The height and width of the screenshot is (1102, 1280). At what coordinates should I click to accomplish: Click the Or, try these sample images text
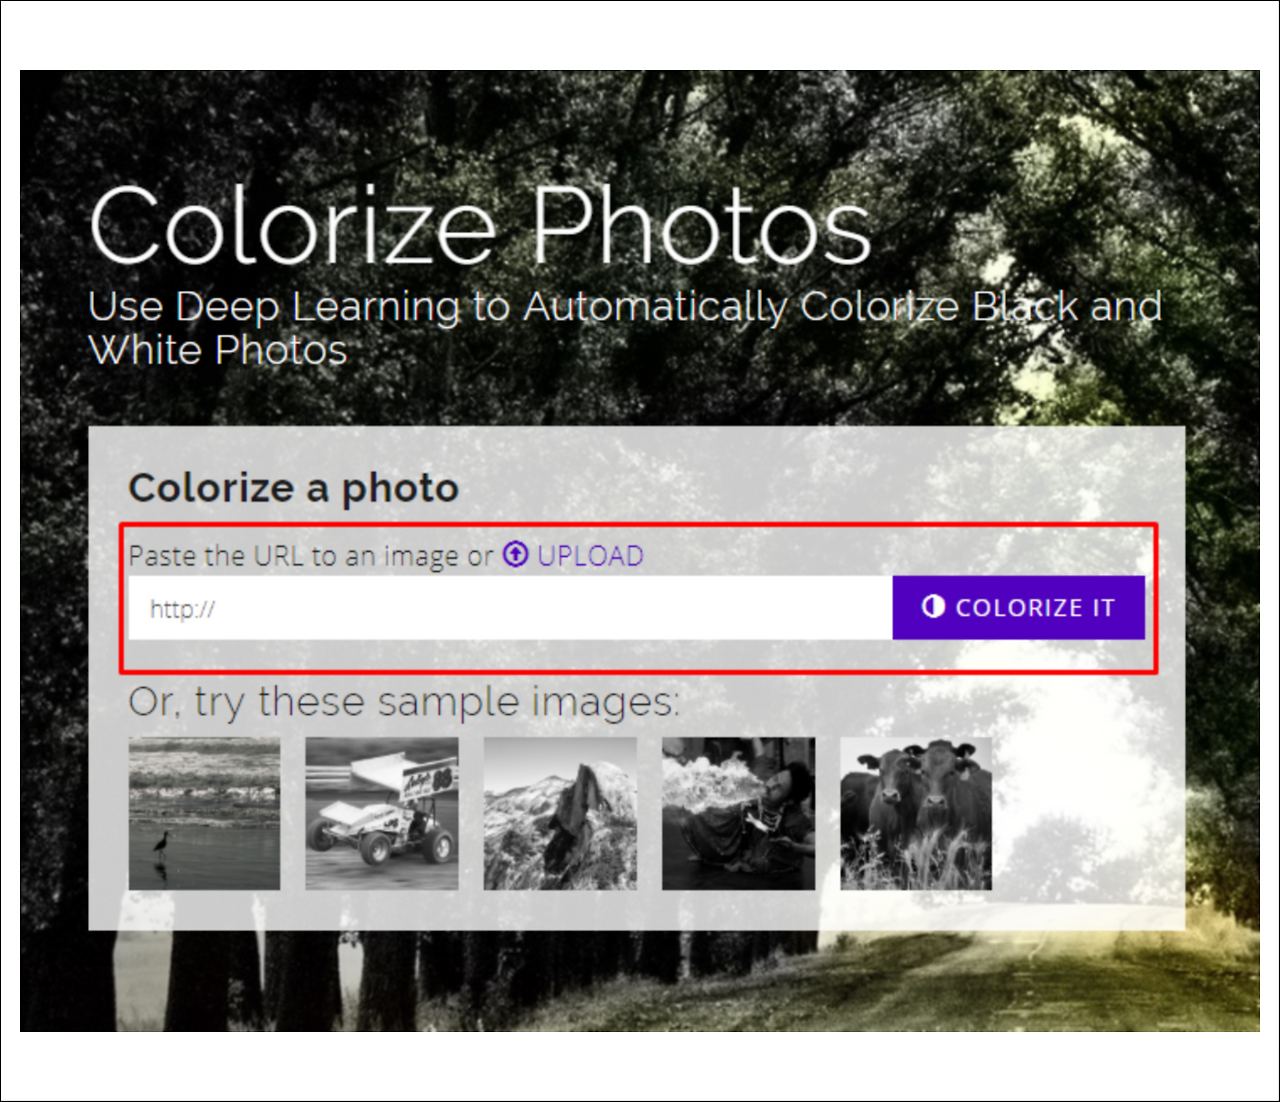[403, 702]
